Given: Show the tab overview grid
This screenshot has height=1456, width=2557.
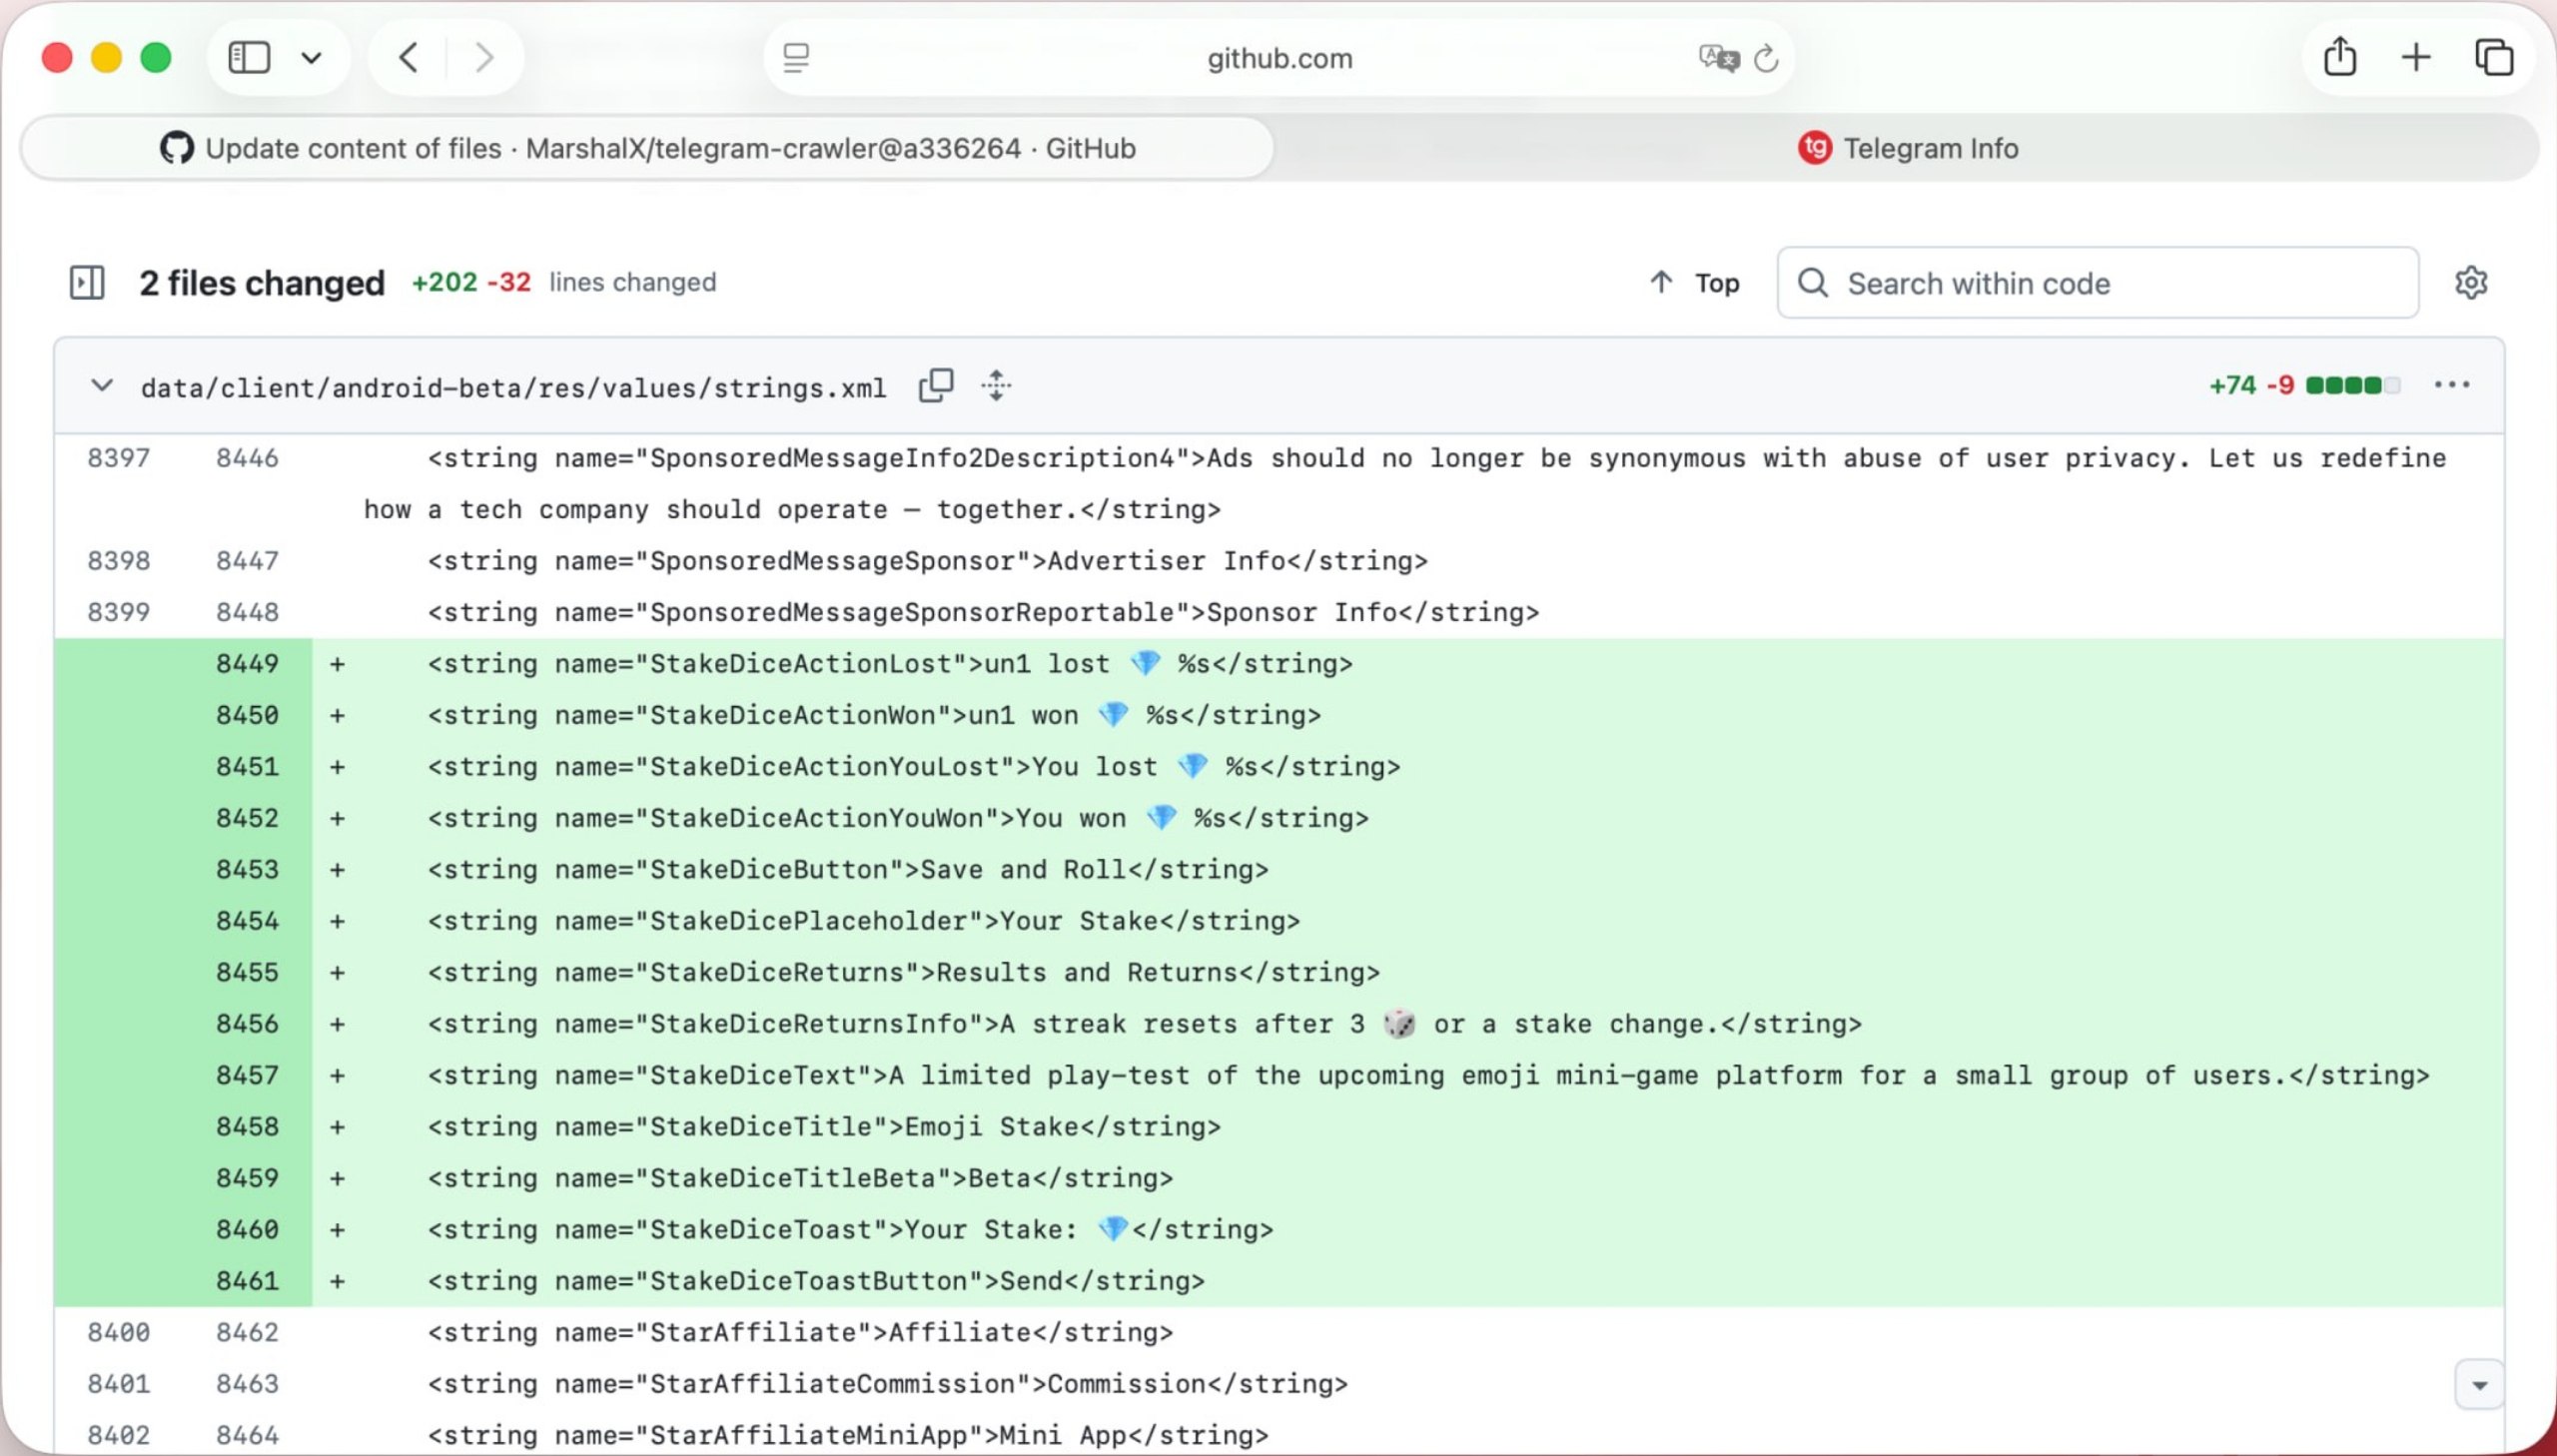Looking at the screenshot, I should (2494, 57).
